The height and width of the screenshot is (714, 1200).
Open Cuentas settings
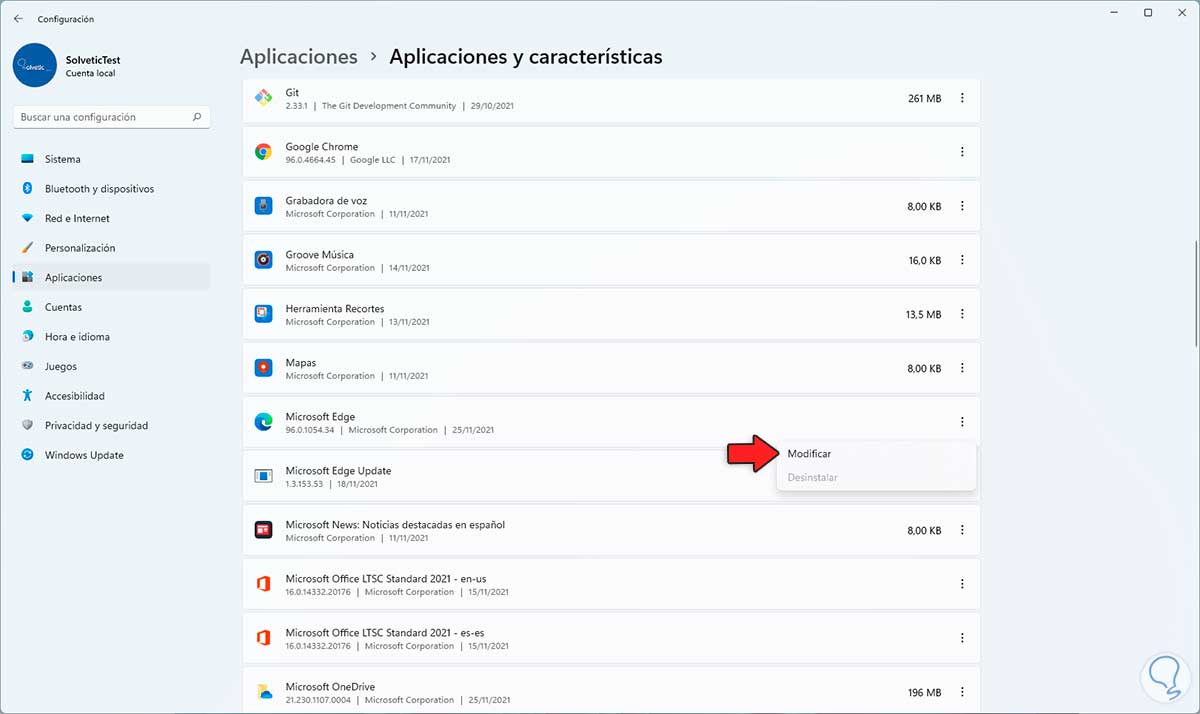[x=111, y=307]
